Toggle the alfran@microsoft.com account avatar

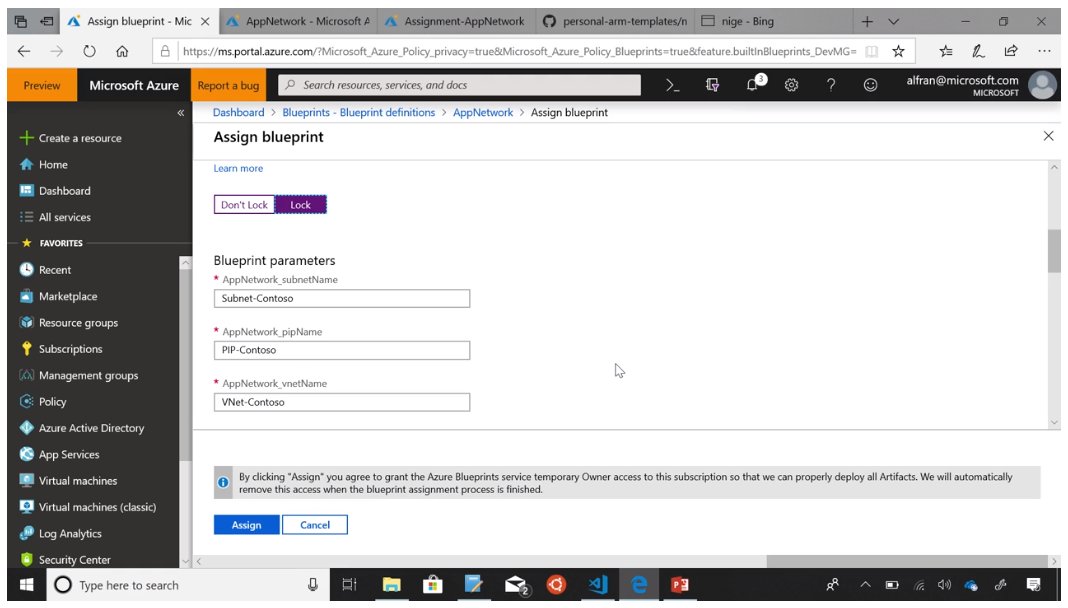point(1041,85)
